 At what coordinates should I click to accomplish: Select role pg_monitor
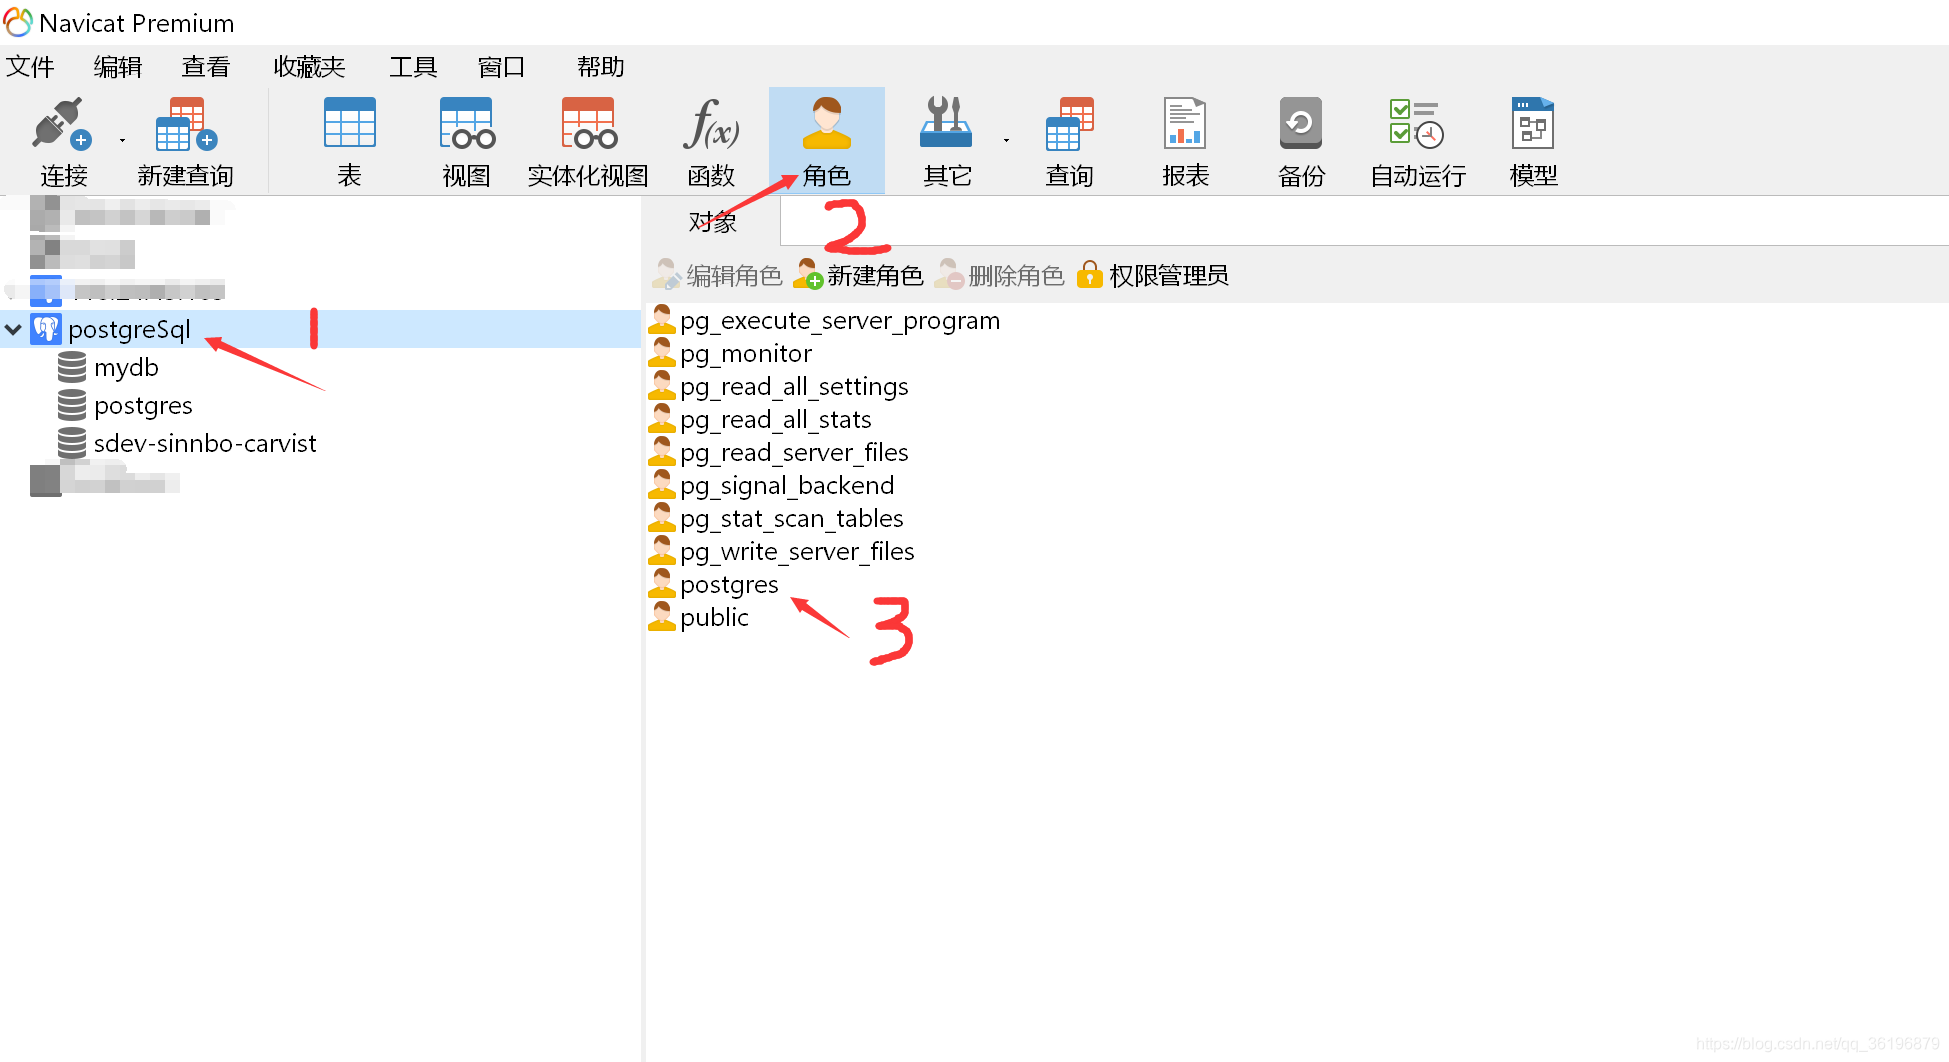tap(746, 353)
